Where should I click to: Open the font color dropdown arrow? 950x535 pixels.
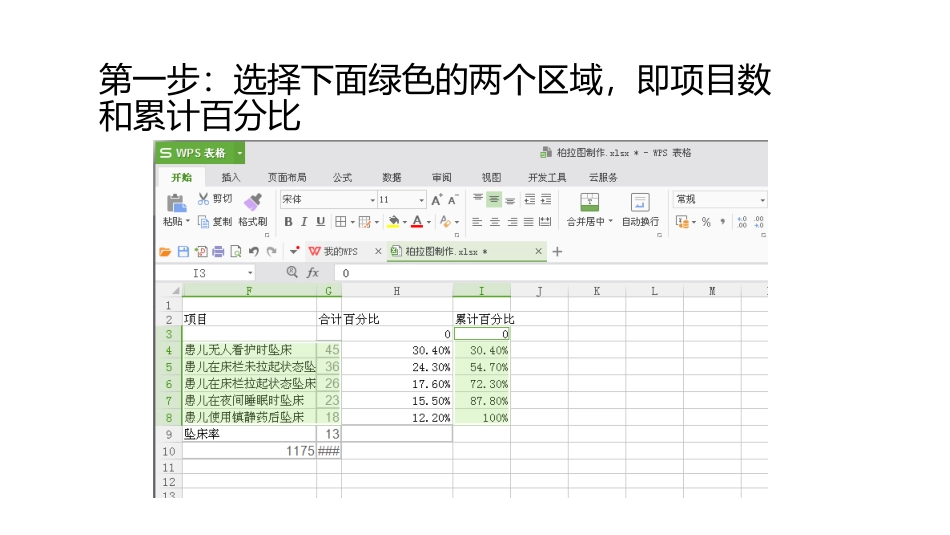[x=429, y=222]
